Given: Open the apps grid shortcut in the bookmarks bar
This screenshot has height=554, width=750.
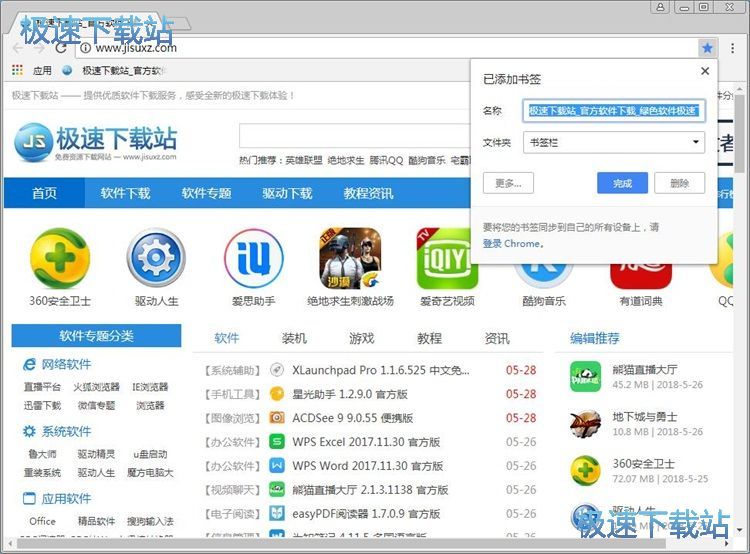Looking at the screenshot, I should pyautogui.click(x=17, y=70).
